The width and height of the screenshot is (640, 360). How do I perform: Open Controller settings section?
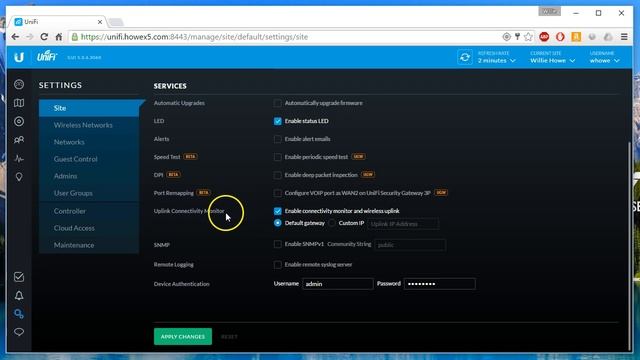click(89, 211)
